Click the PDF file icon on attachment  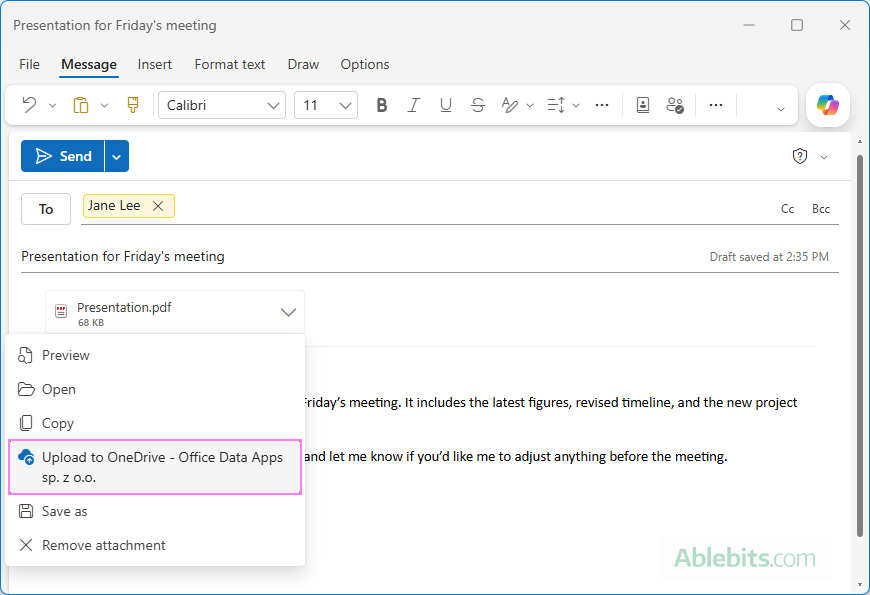pos(61,311)
